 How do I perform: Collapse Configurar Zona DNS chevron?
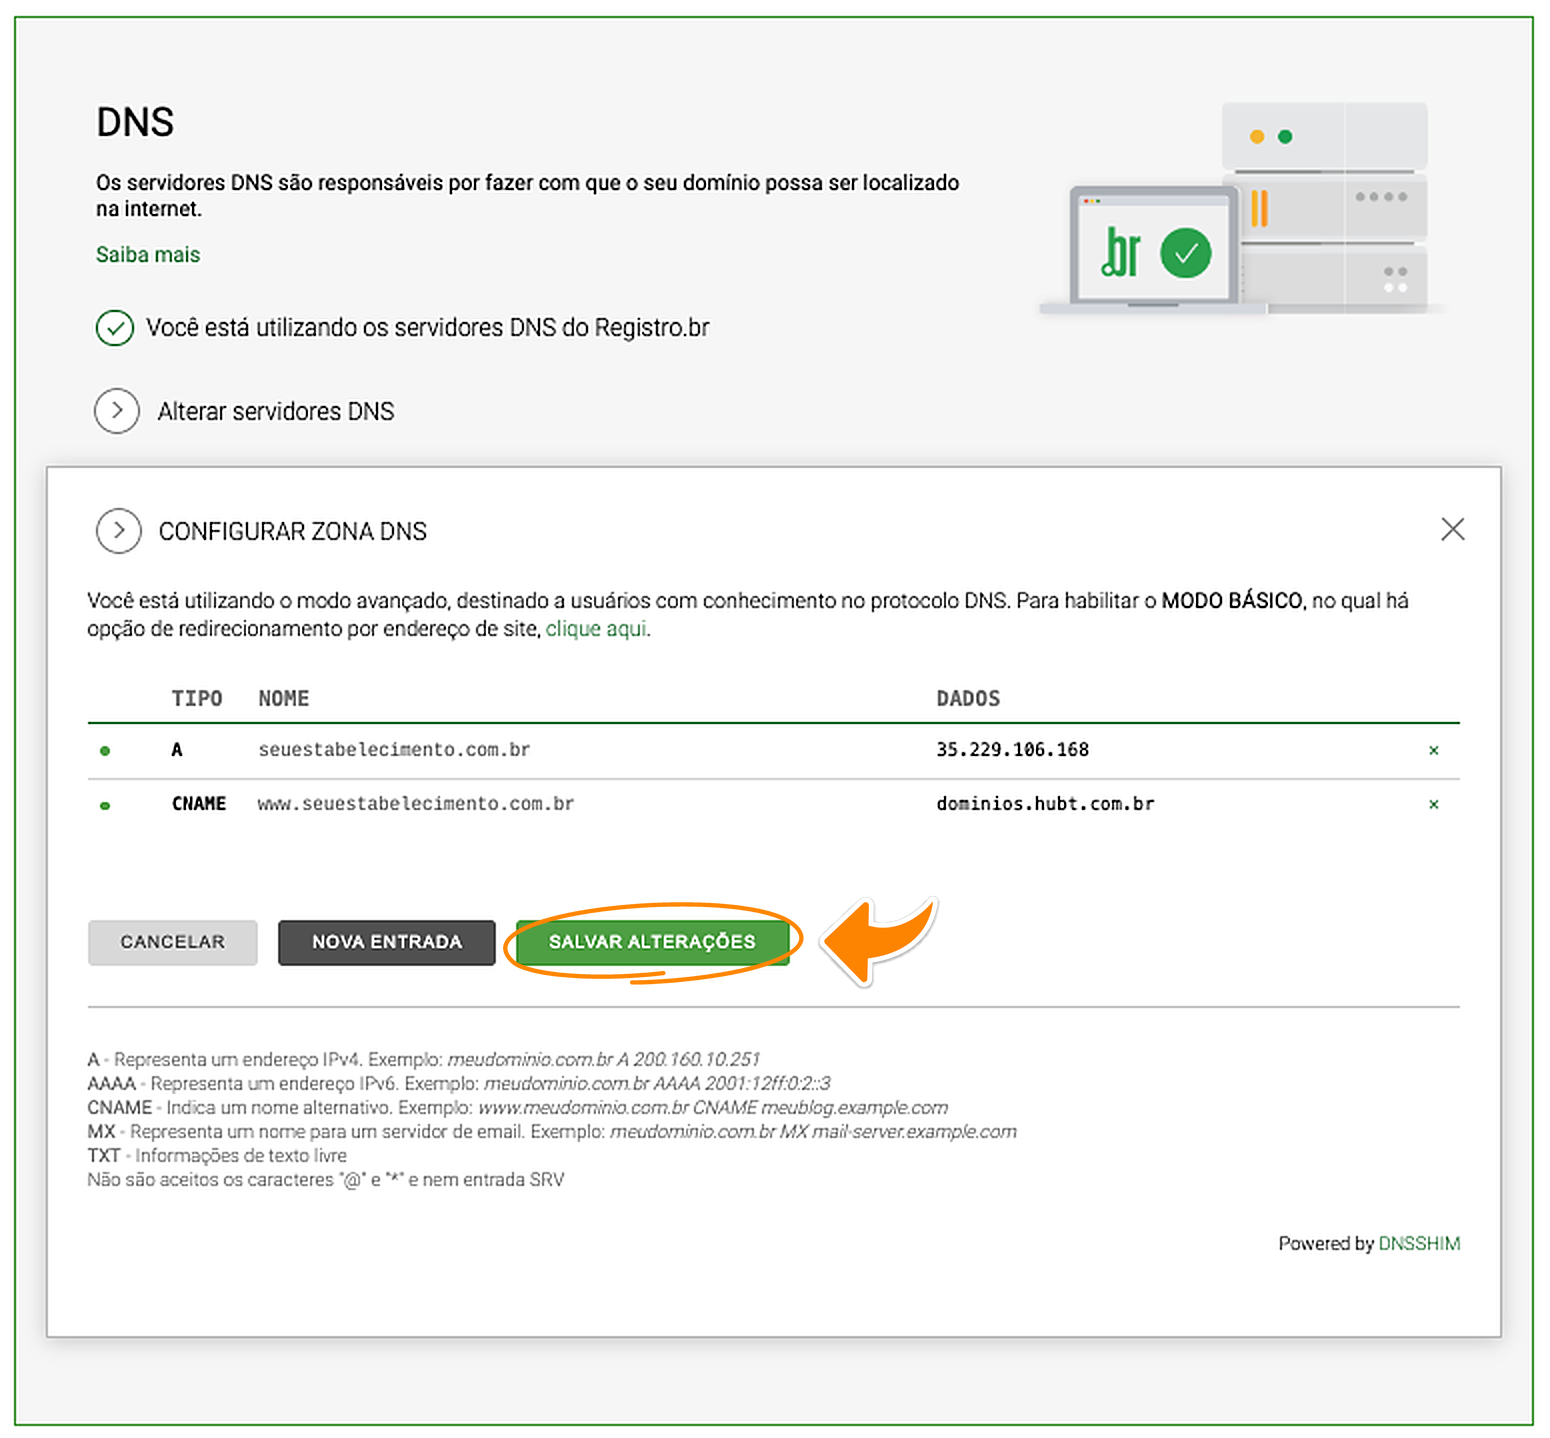(x=119, y=531)
